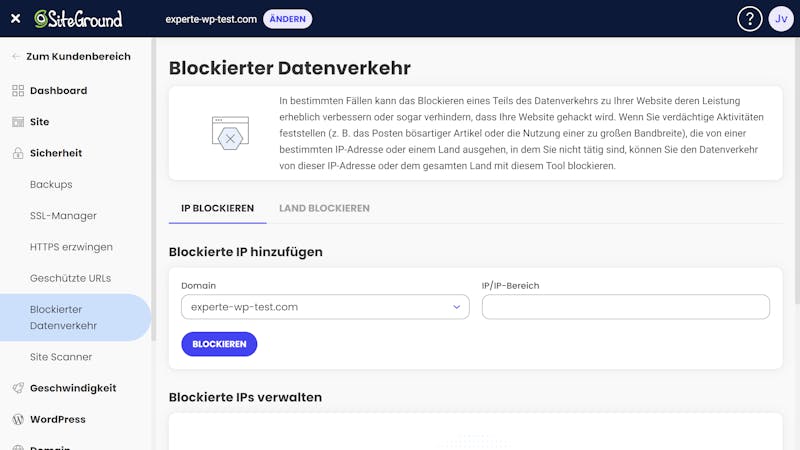Close the sidebar with the X icon

pyautogui.click(x=15, y=18)
